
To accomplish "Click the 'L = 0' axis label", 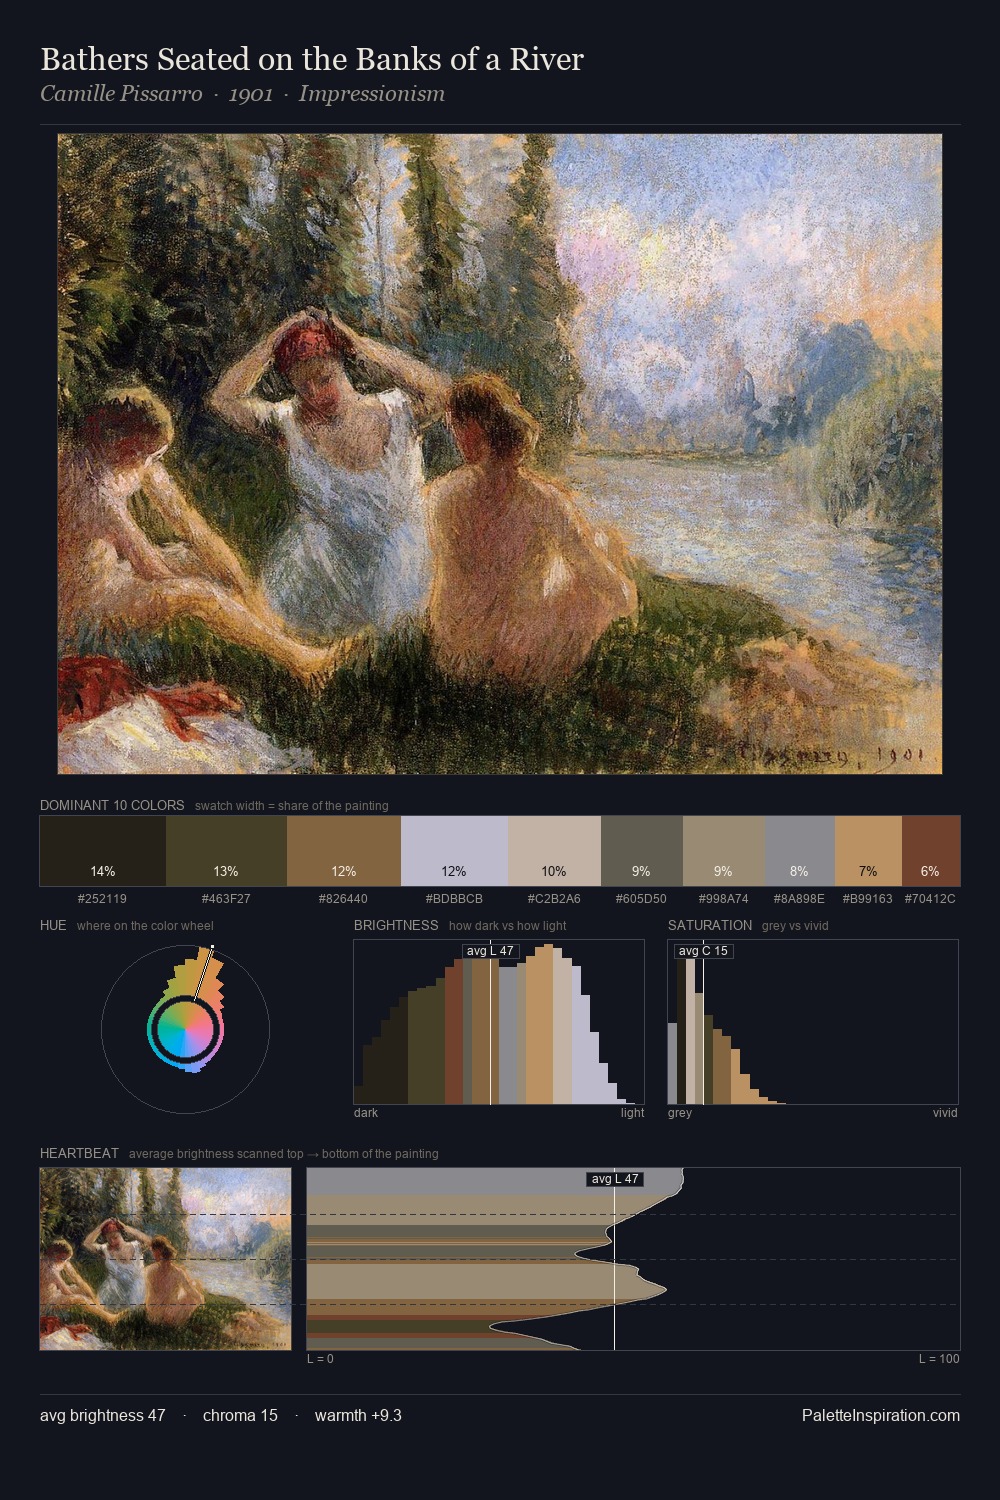I will pos(321,1359).
